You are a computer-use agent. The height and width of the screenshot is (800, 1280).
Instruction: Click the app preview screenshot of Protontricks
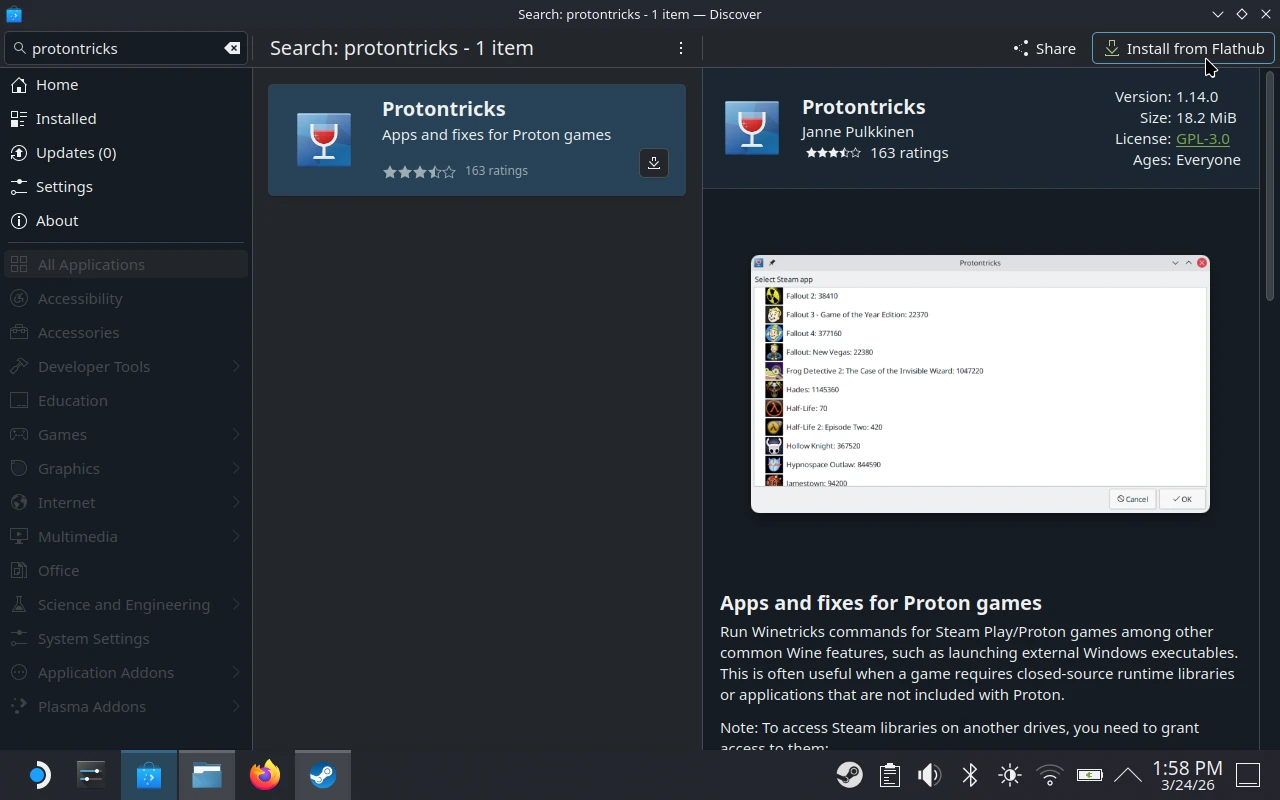pos(980,384)
